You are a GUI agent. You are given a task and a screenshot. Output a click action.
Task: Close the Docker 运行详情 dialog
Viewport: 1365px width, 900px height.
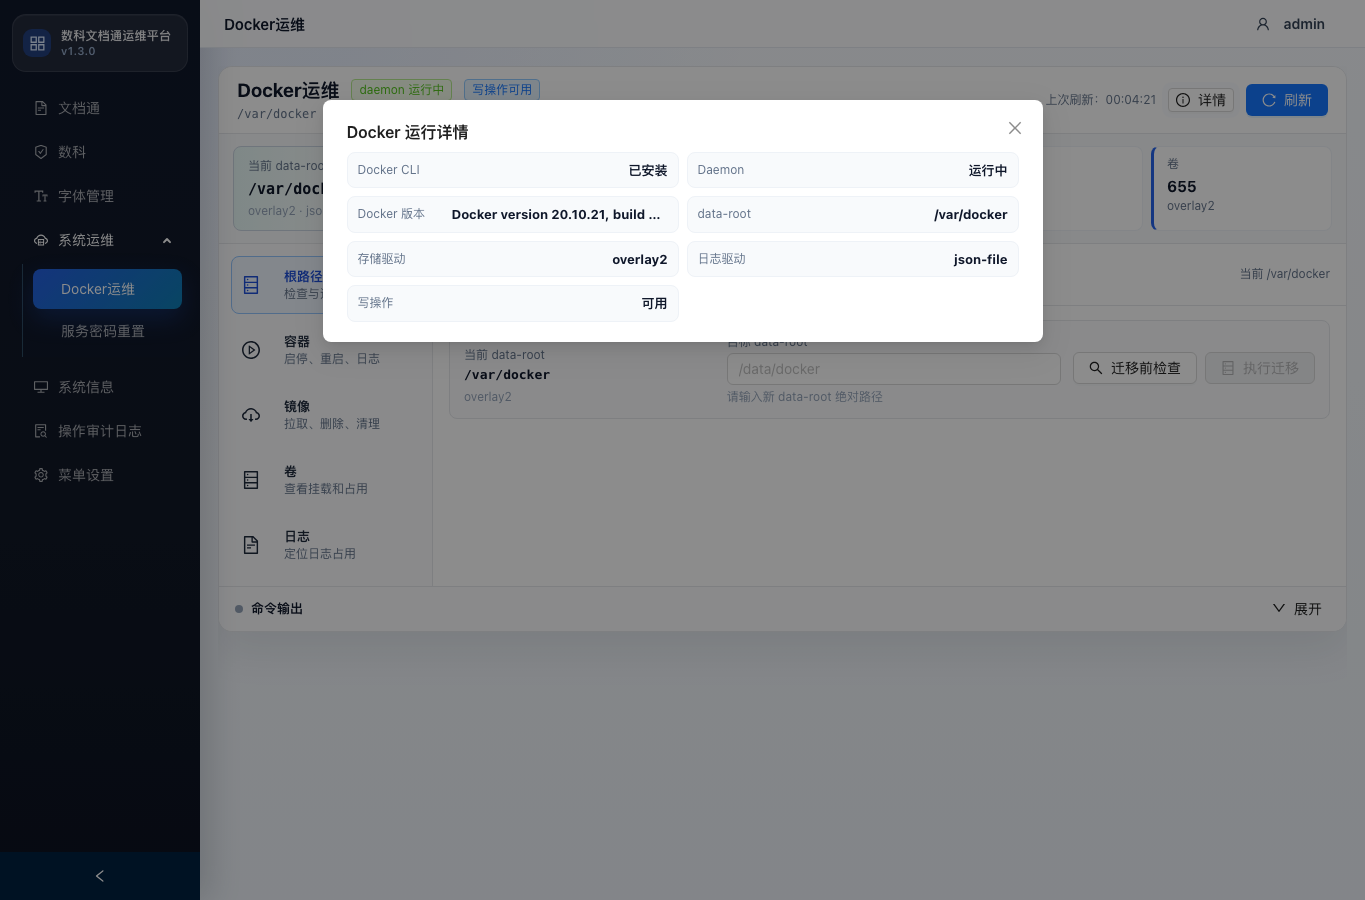(1014, 128)
